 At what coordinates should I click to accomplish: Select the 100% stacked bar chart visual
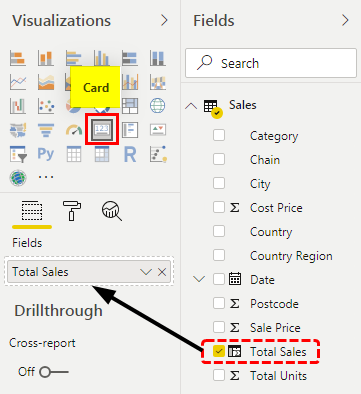(130, 58)
